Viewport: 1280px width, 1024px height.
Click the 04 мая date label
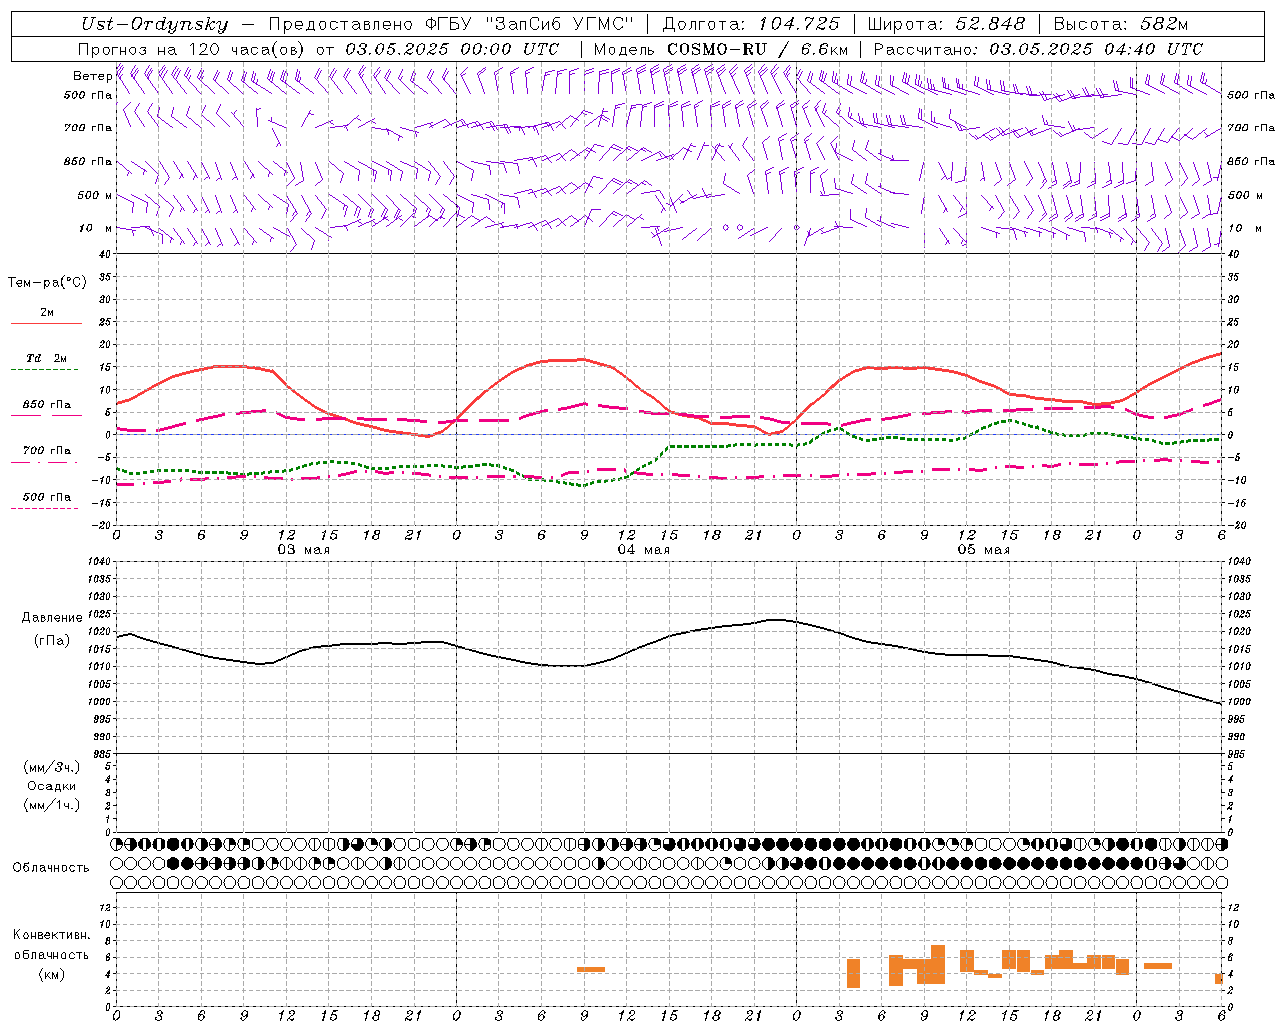643,550
